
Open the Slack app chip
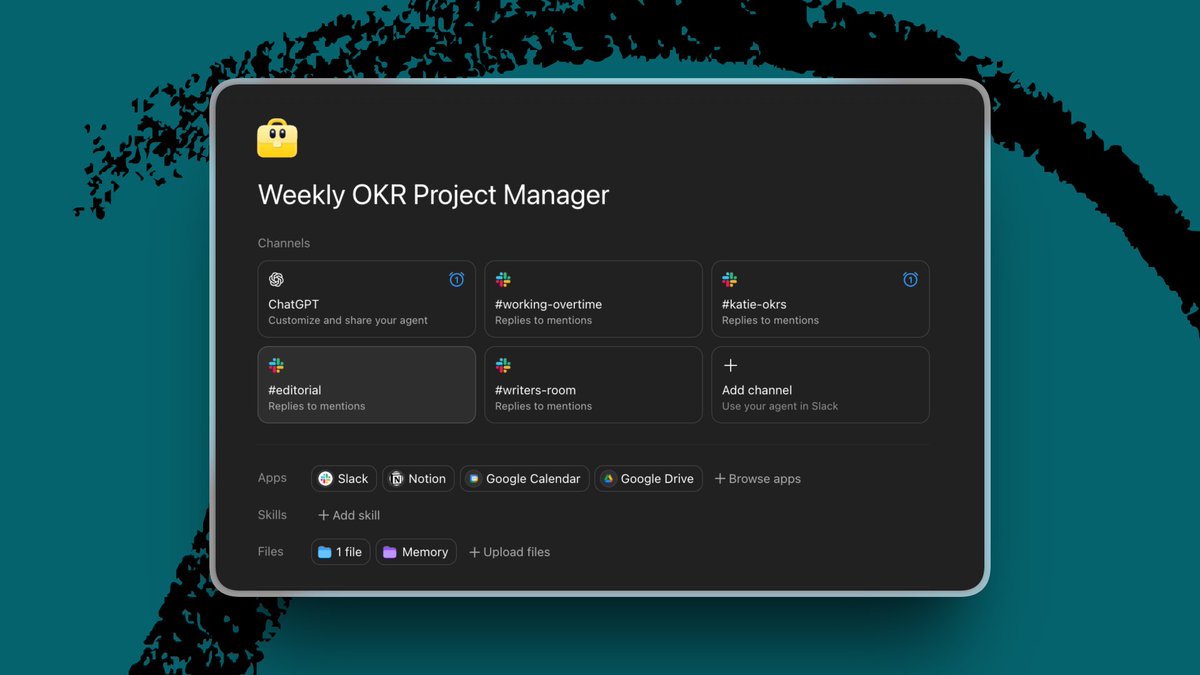(344, 479)
